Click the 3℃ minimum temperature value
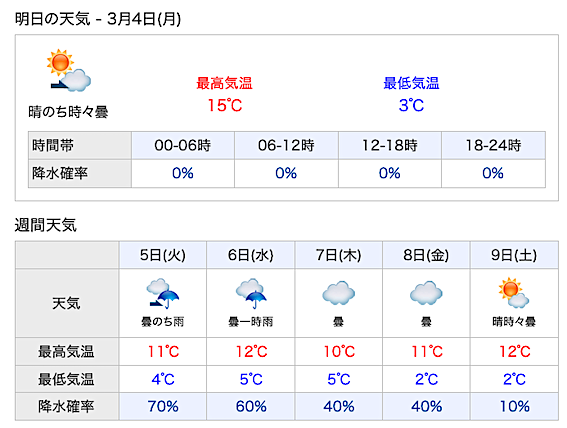This screenshot has height=428, width=567. (411, 105)
